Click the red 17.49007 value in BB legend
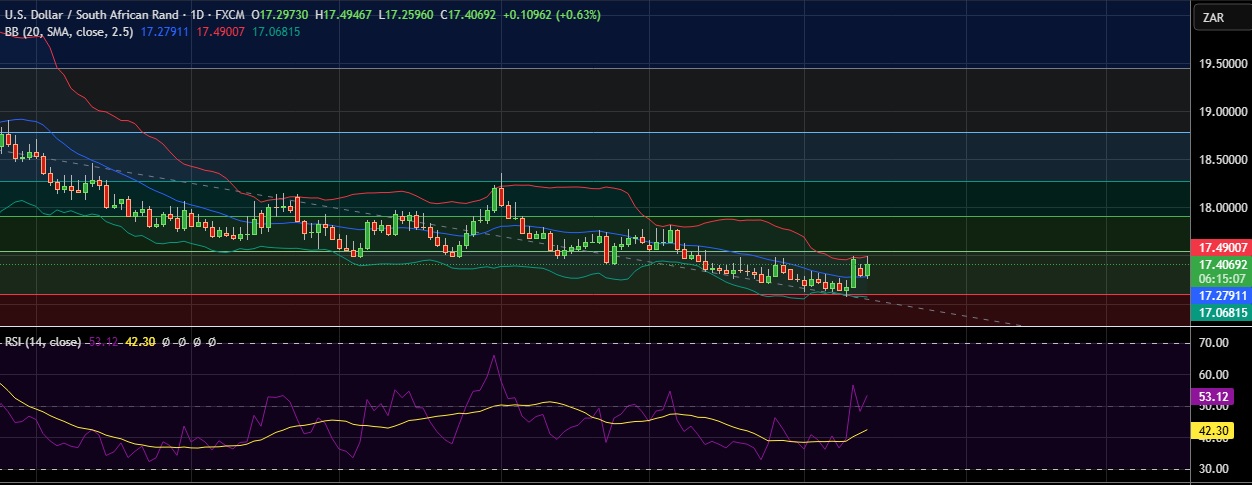Screen dimensions: 1252x485 coord(219,32)
